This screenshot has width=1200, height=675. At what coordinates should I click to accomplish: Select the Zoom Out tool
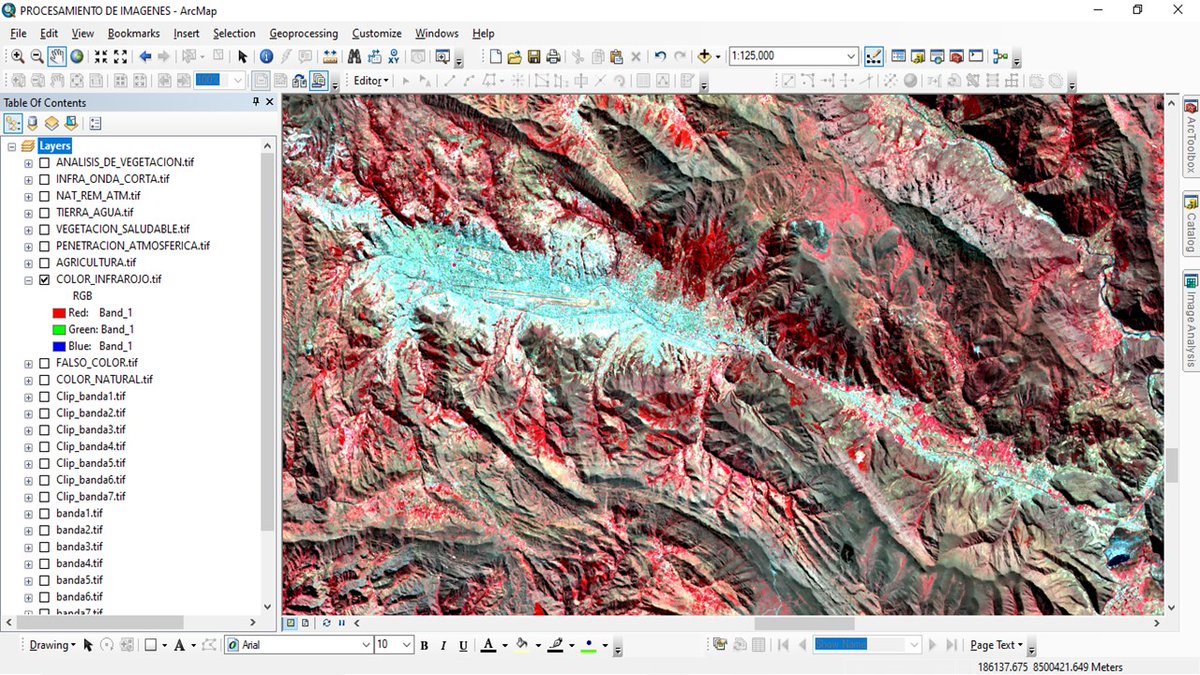pos(37,56)
